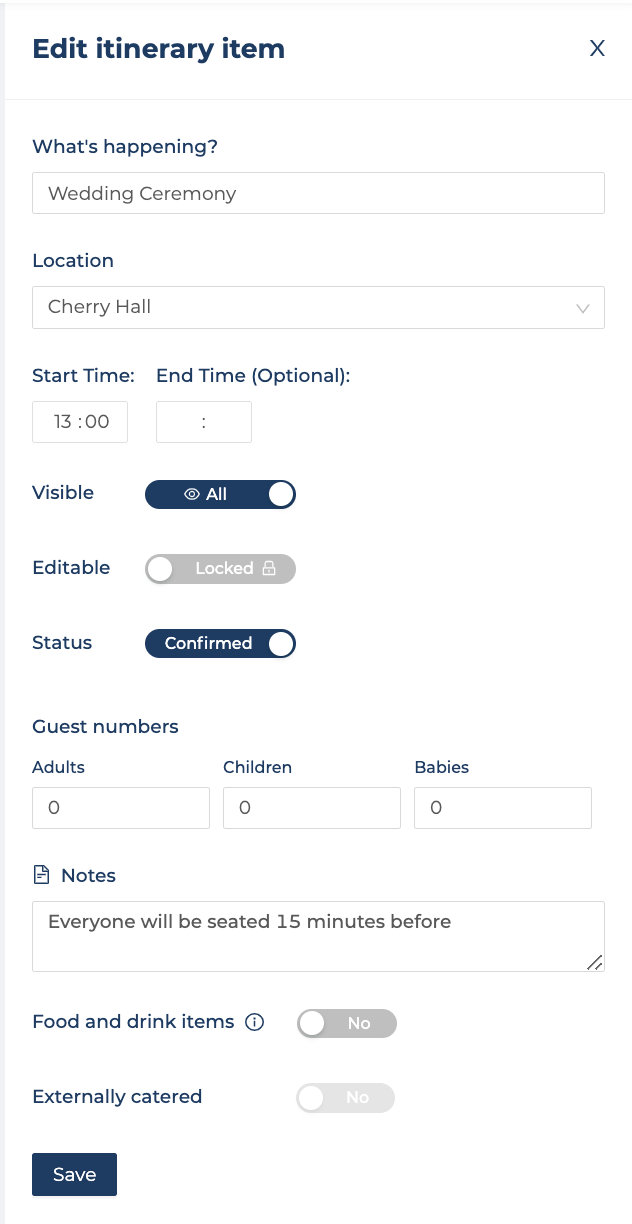Click the Location dropdown chevron arrow
The width and height of the screenshot is (632, 1224).
tap(583, 308)
